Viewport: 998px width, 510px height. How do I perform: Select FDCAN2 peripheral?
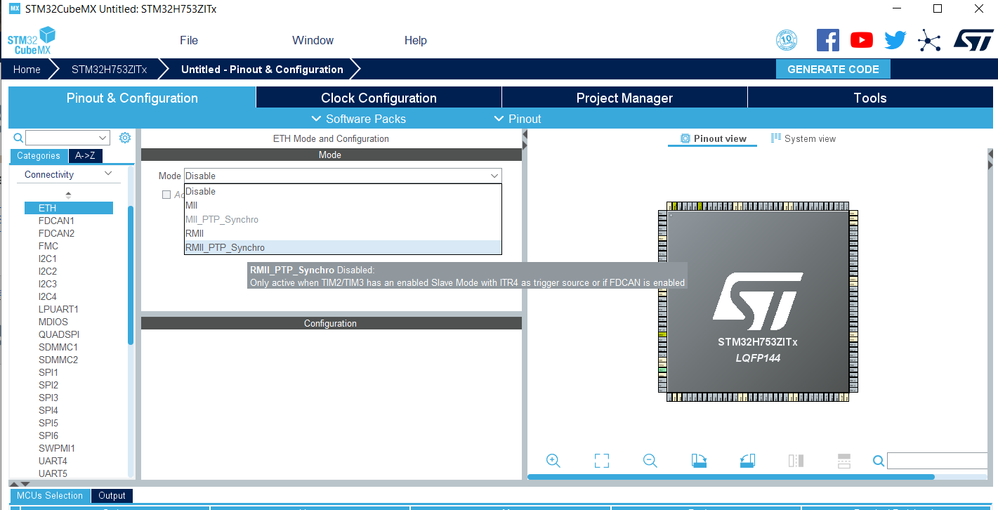pyautogui.click(x=56, y=233)
